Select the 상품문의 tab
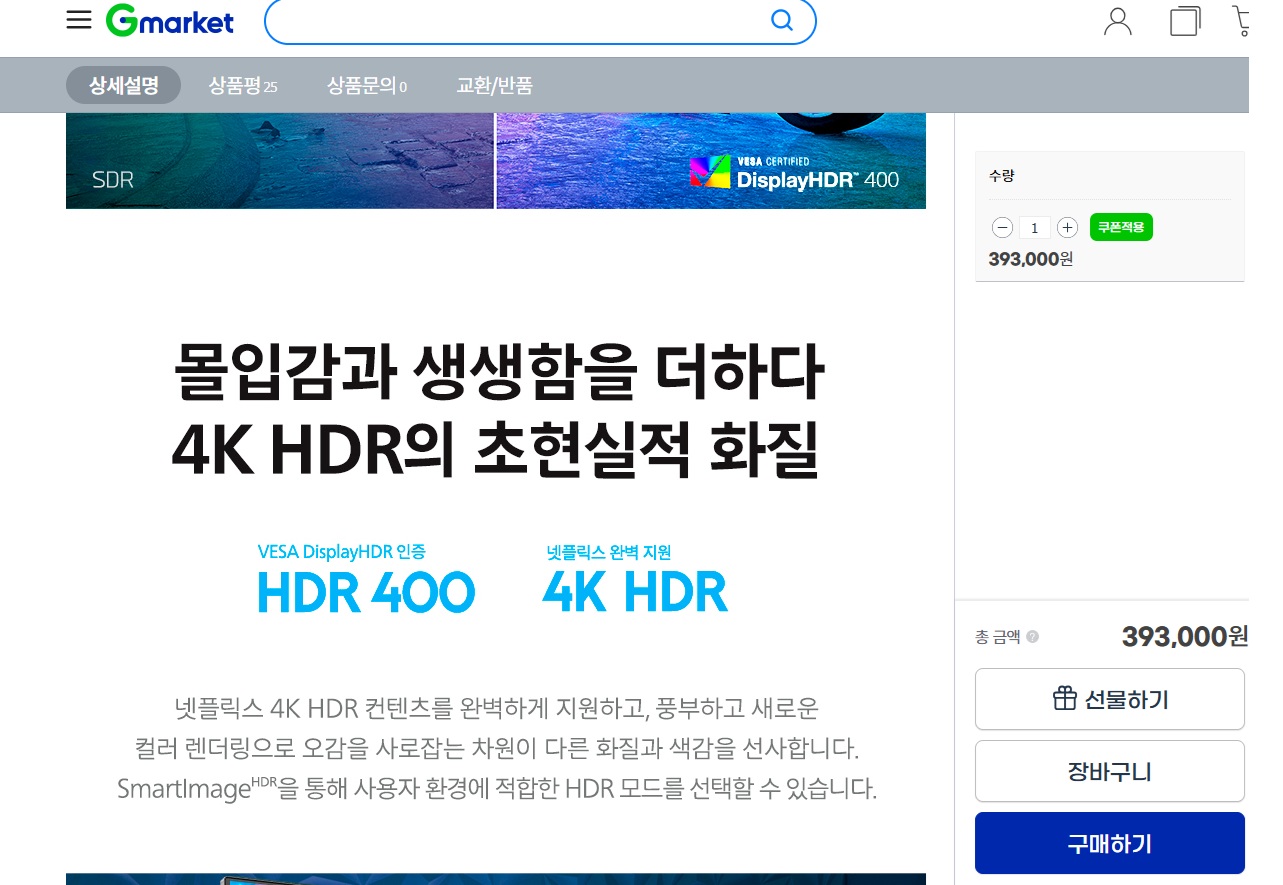 (x=366, y=86)
